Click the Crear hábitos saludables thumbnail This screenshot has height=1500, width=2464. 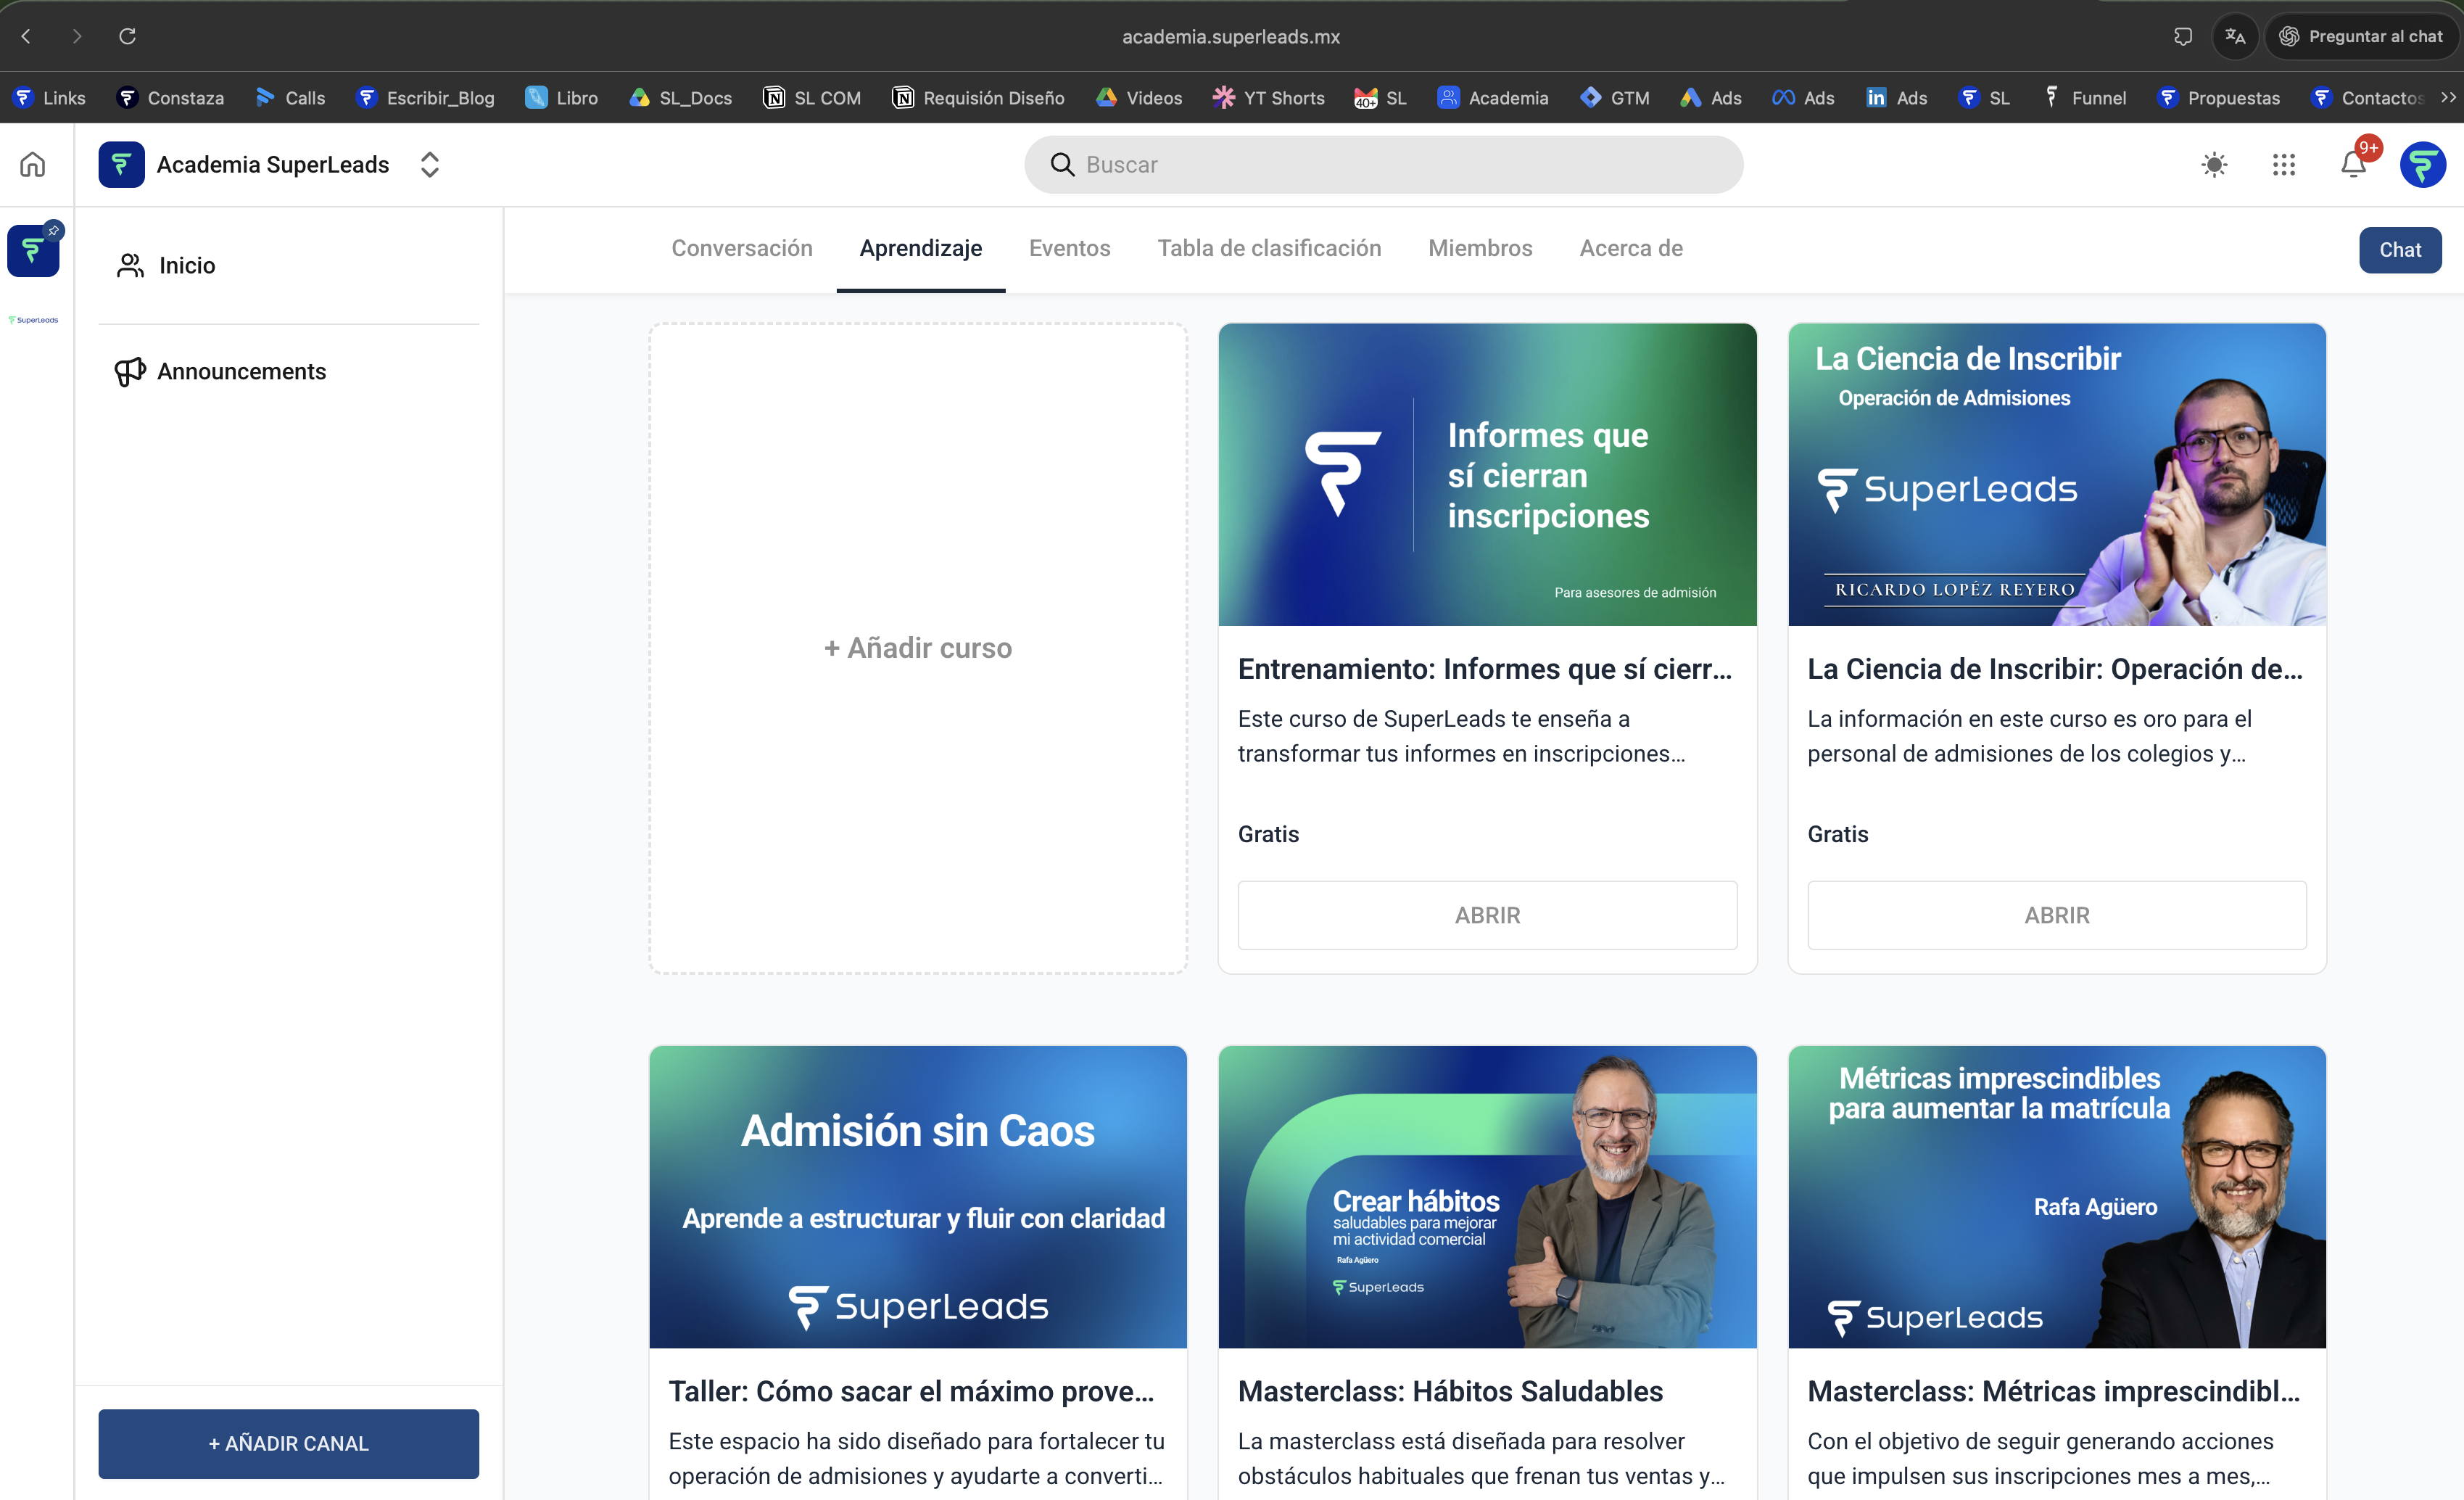(x=1487, y=1197)
